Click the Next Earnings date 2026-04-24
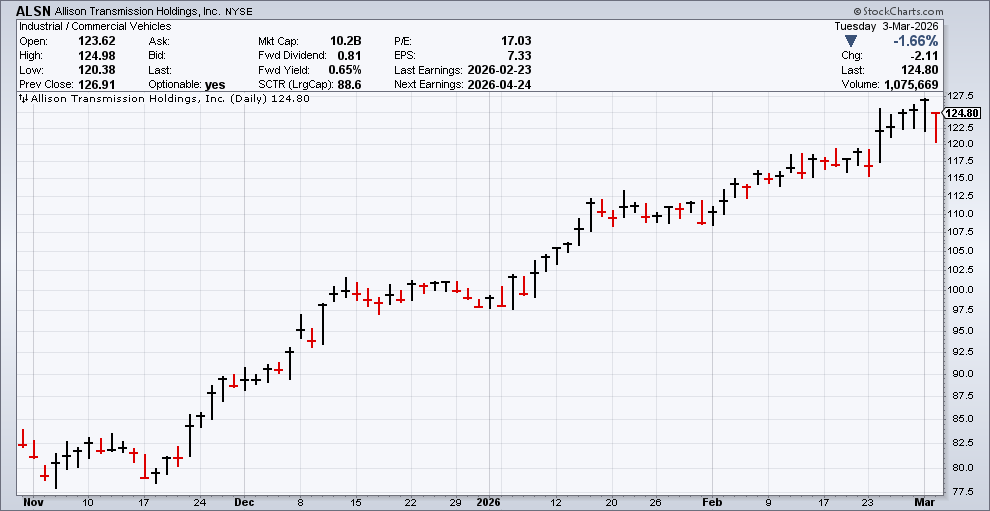Viewport: 990px width, 511px height. click(502, 85)
